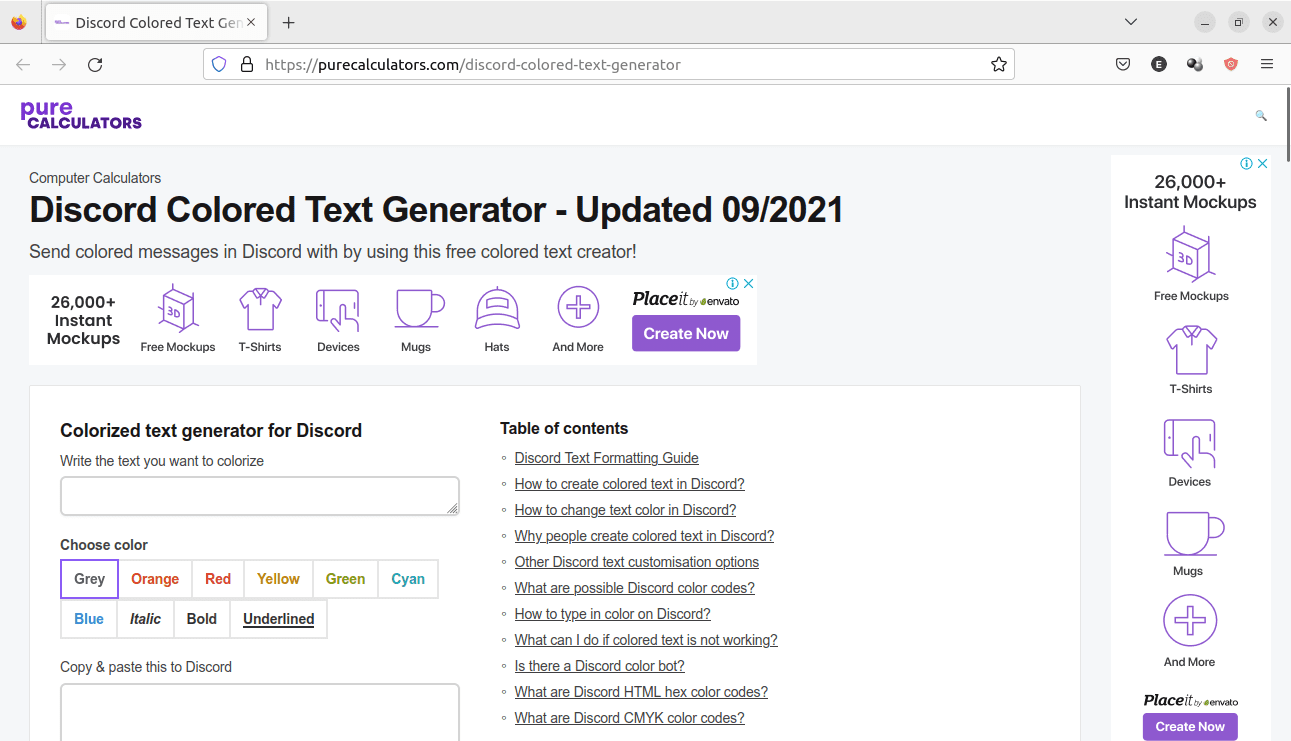Click the sidebar ad Devices icon
This screenshot has width=1291, height=741.
click(1190, 443)
